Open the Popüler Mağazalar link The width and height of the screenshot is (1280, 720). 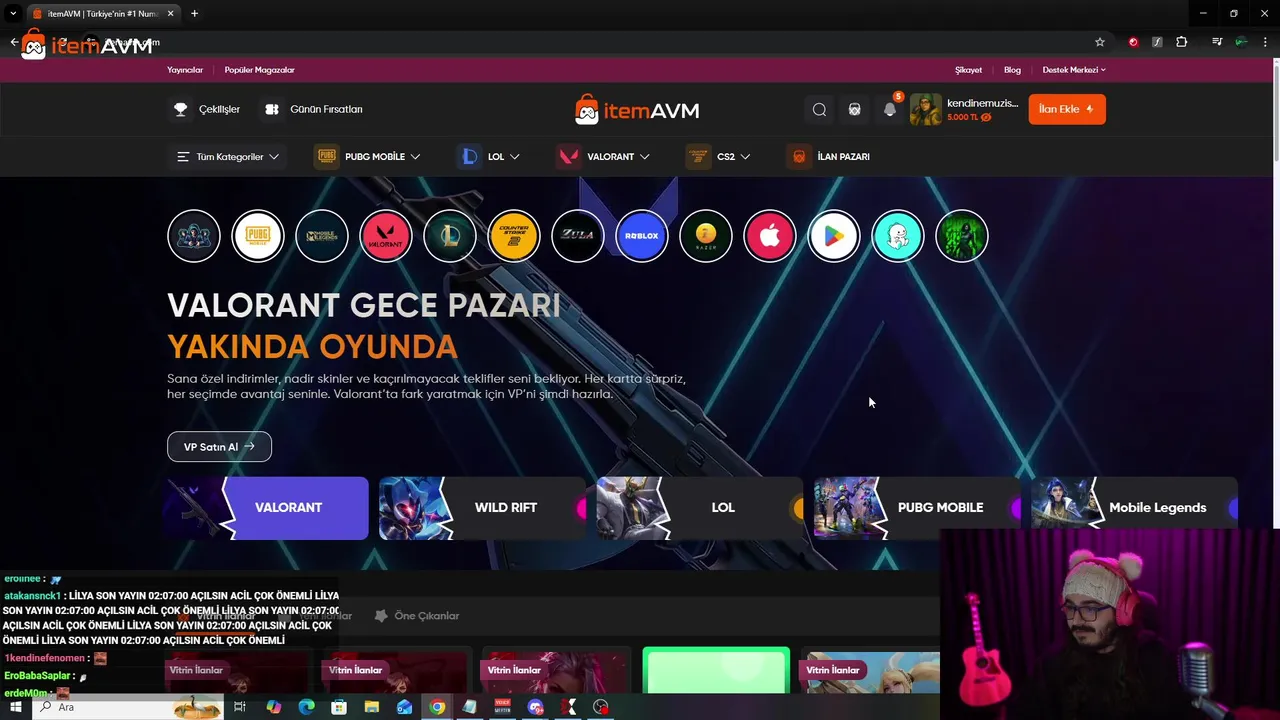(259, 70)
